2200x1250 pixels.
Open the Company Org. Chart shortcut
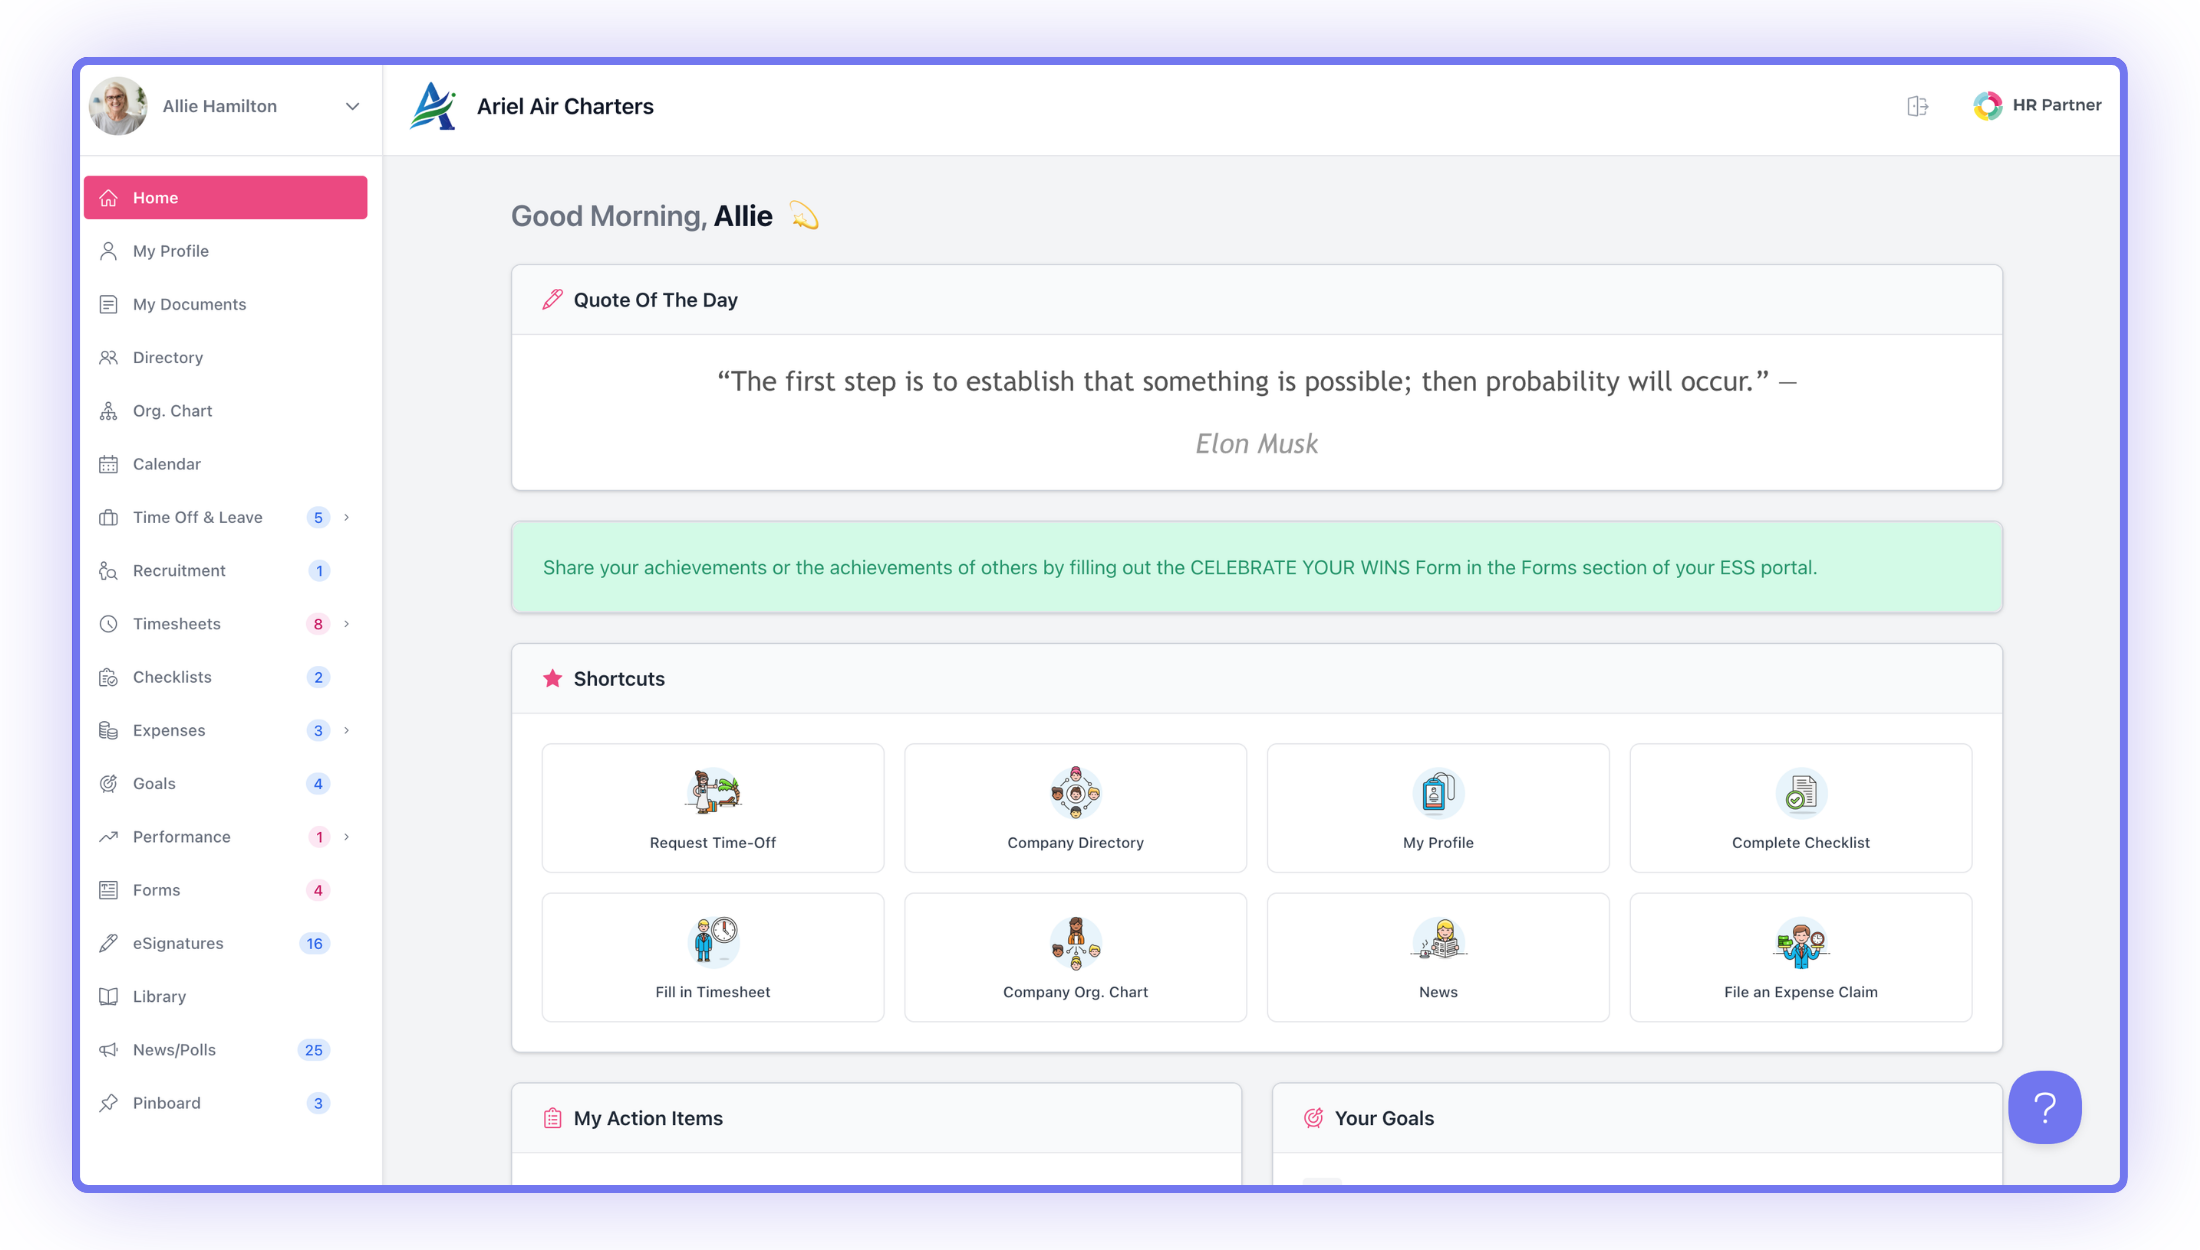pyautogui.click(x=1075, y=957)
